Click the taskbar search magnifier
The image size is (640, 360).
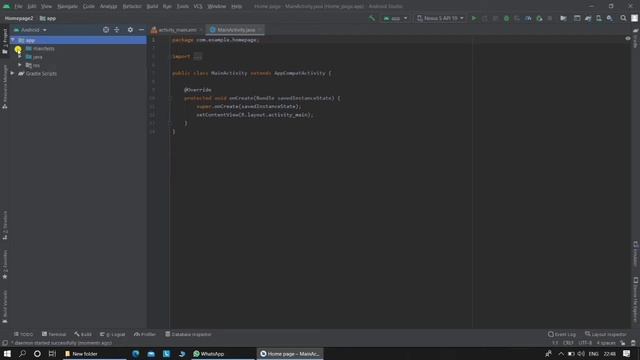[x=22, y=353]
